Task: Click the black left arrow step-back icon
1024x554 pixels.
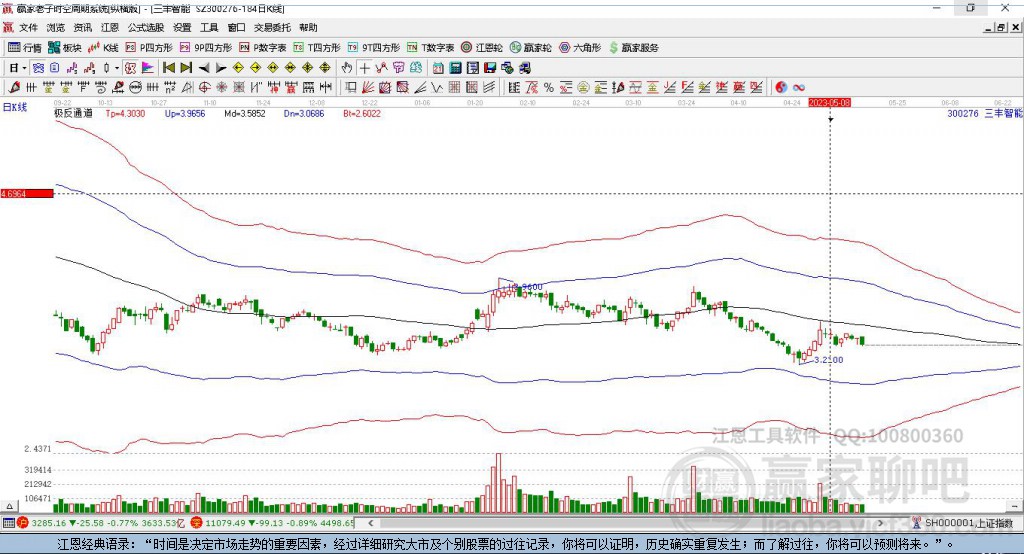Action: pos(204,68)
